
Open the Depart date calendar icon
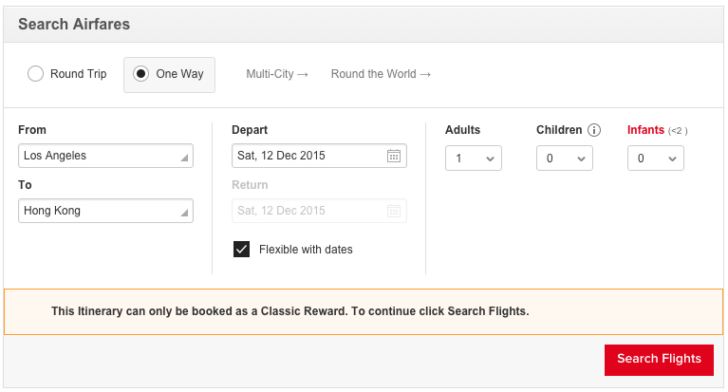394,156
